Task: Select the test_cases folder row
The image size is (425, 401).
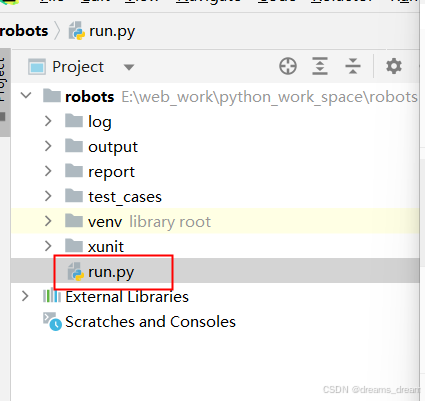Action: point(215,196)
